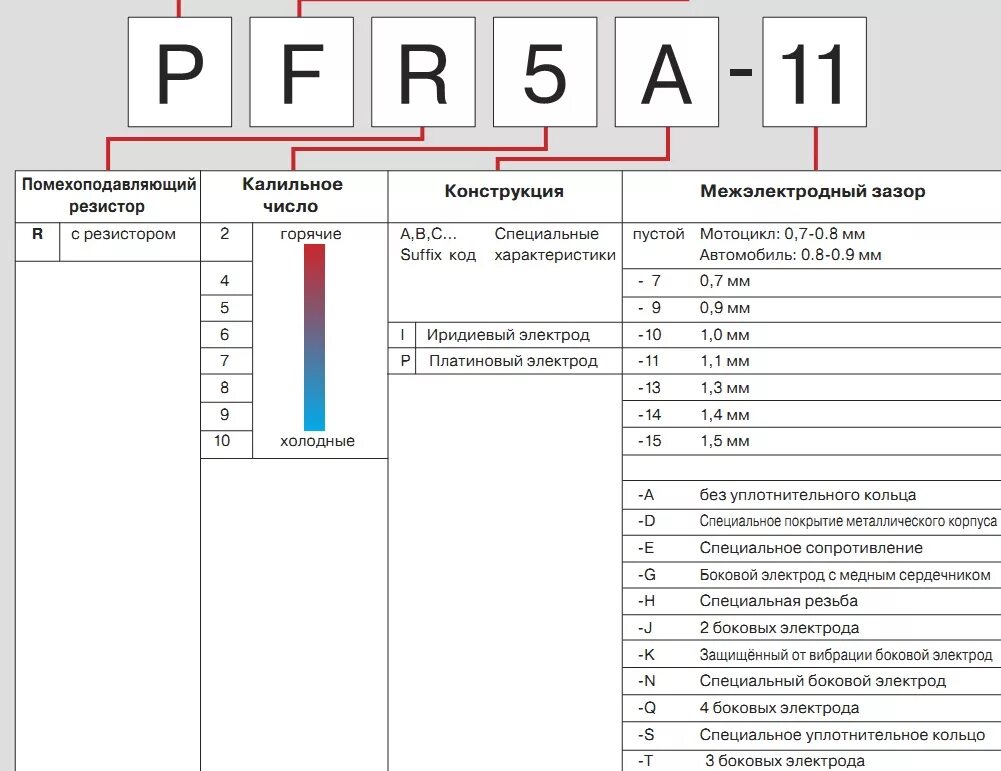Click gap value '1,1 мм'
The width and height of the screenshot is (1001, 771).
tap(725, 361)
